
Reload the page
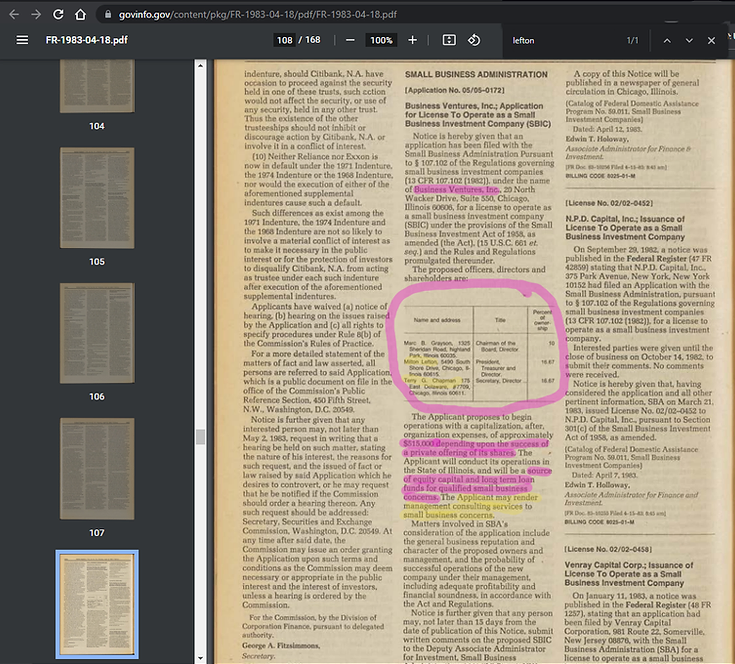[58, 15]
